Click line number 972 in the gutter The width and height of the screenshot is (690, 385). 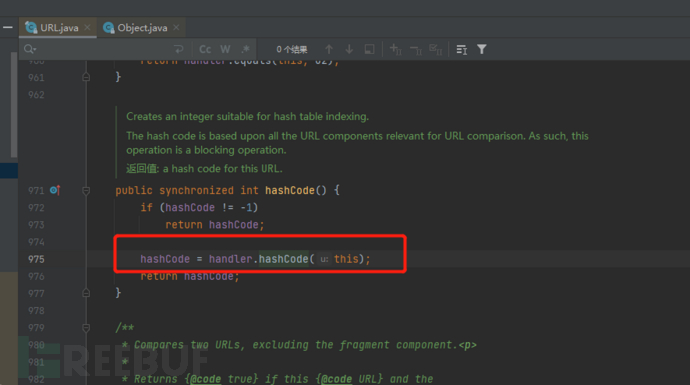pyautogui.click(x=36, y=208)
